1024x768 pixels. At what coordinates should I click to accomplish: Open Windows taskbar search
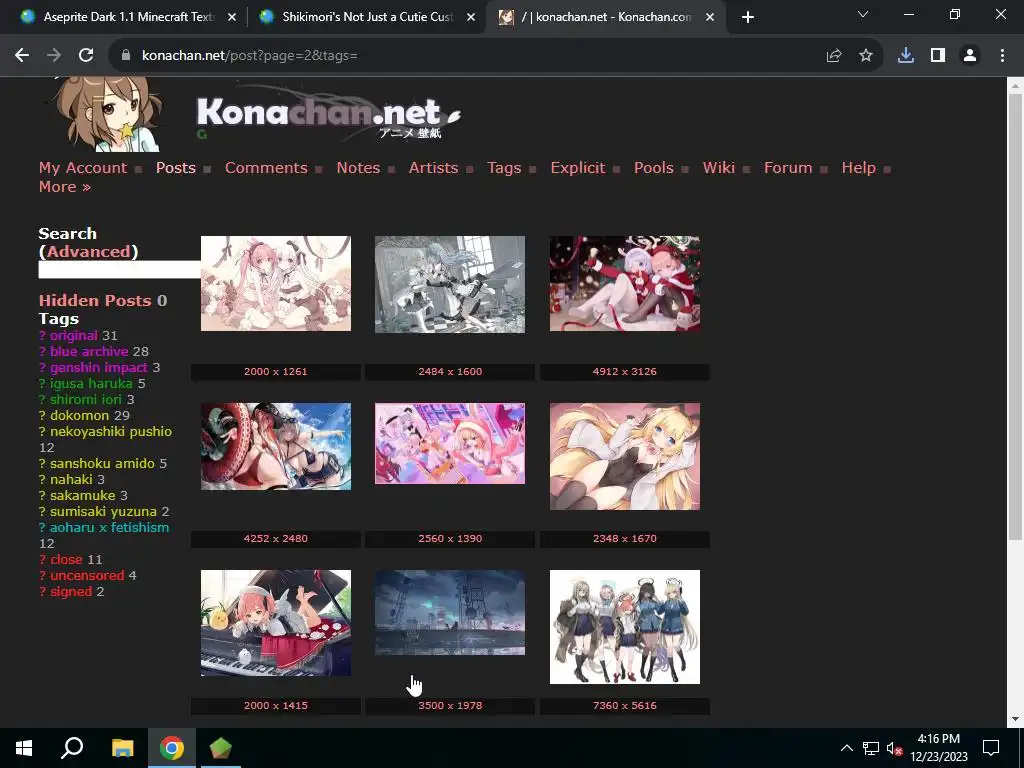click(x=72, y=748)
